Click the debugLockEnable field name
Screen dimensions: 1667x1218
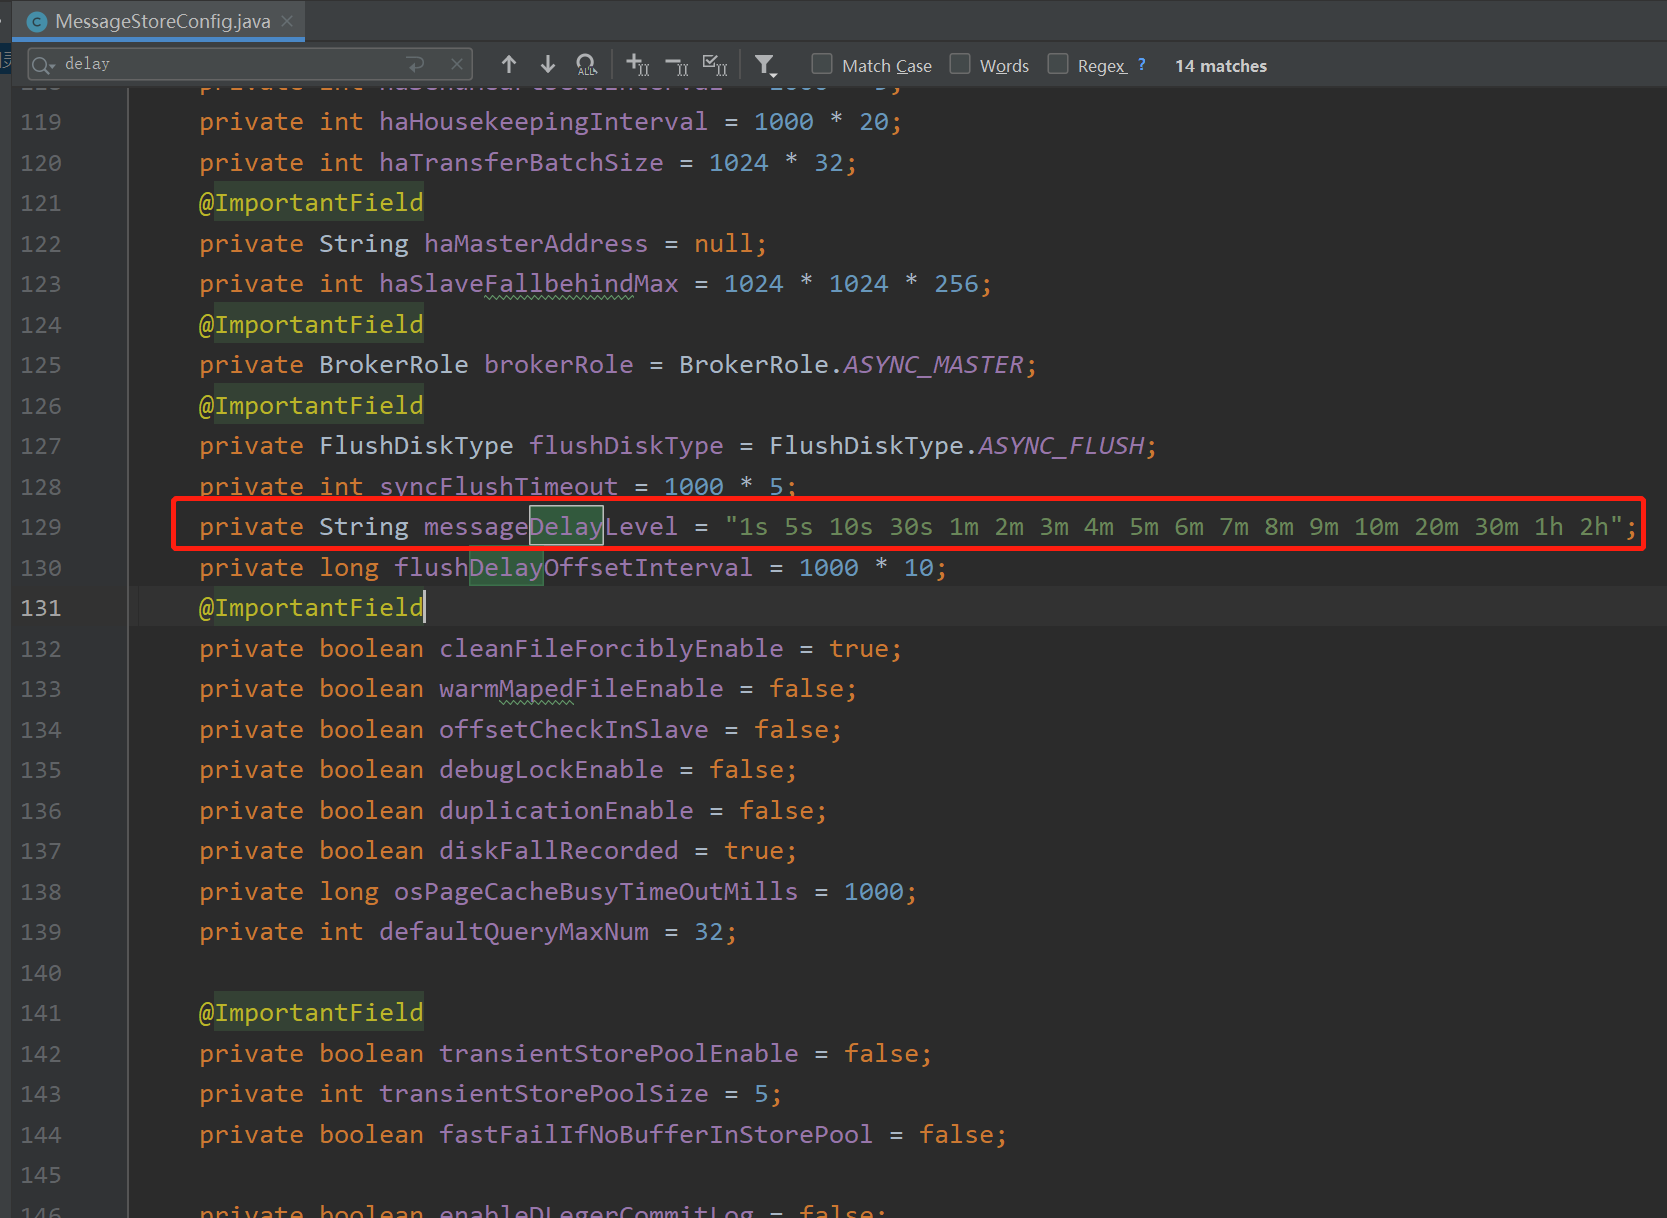coord(551,770)
